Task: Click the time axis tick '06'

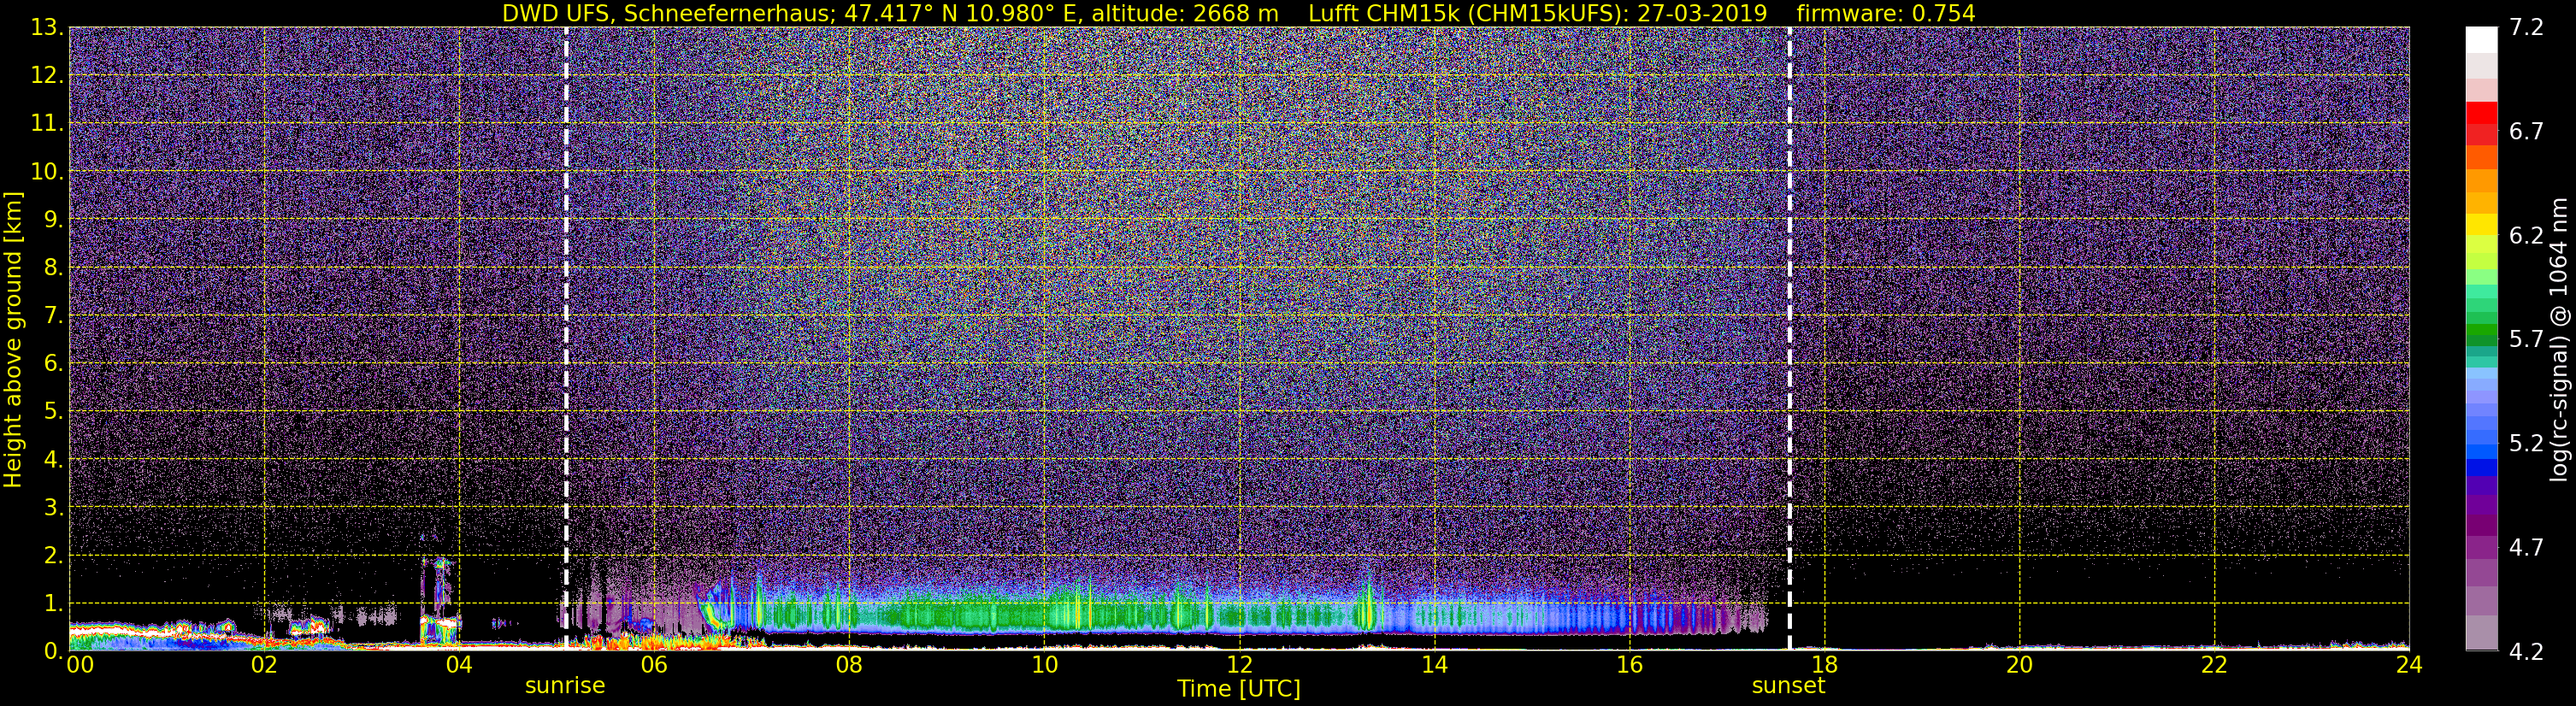Action: coord(654,666)
